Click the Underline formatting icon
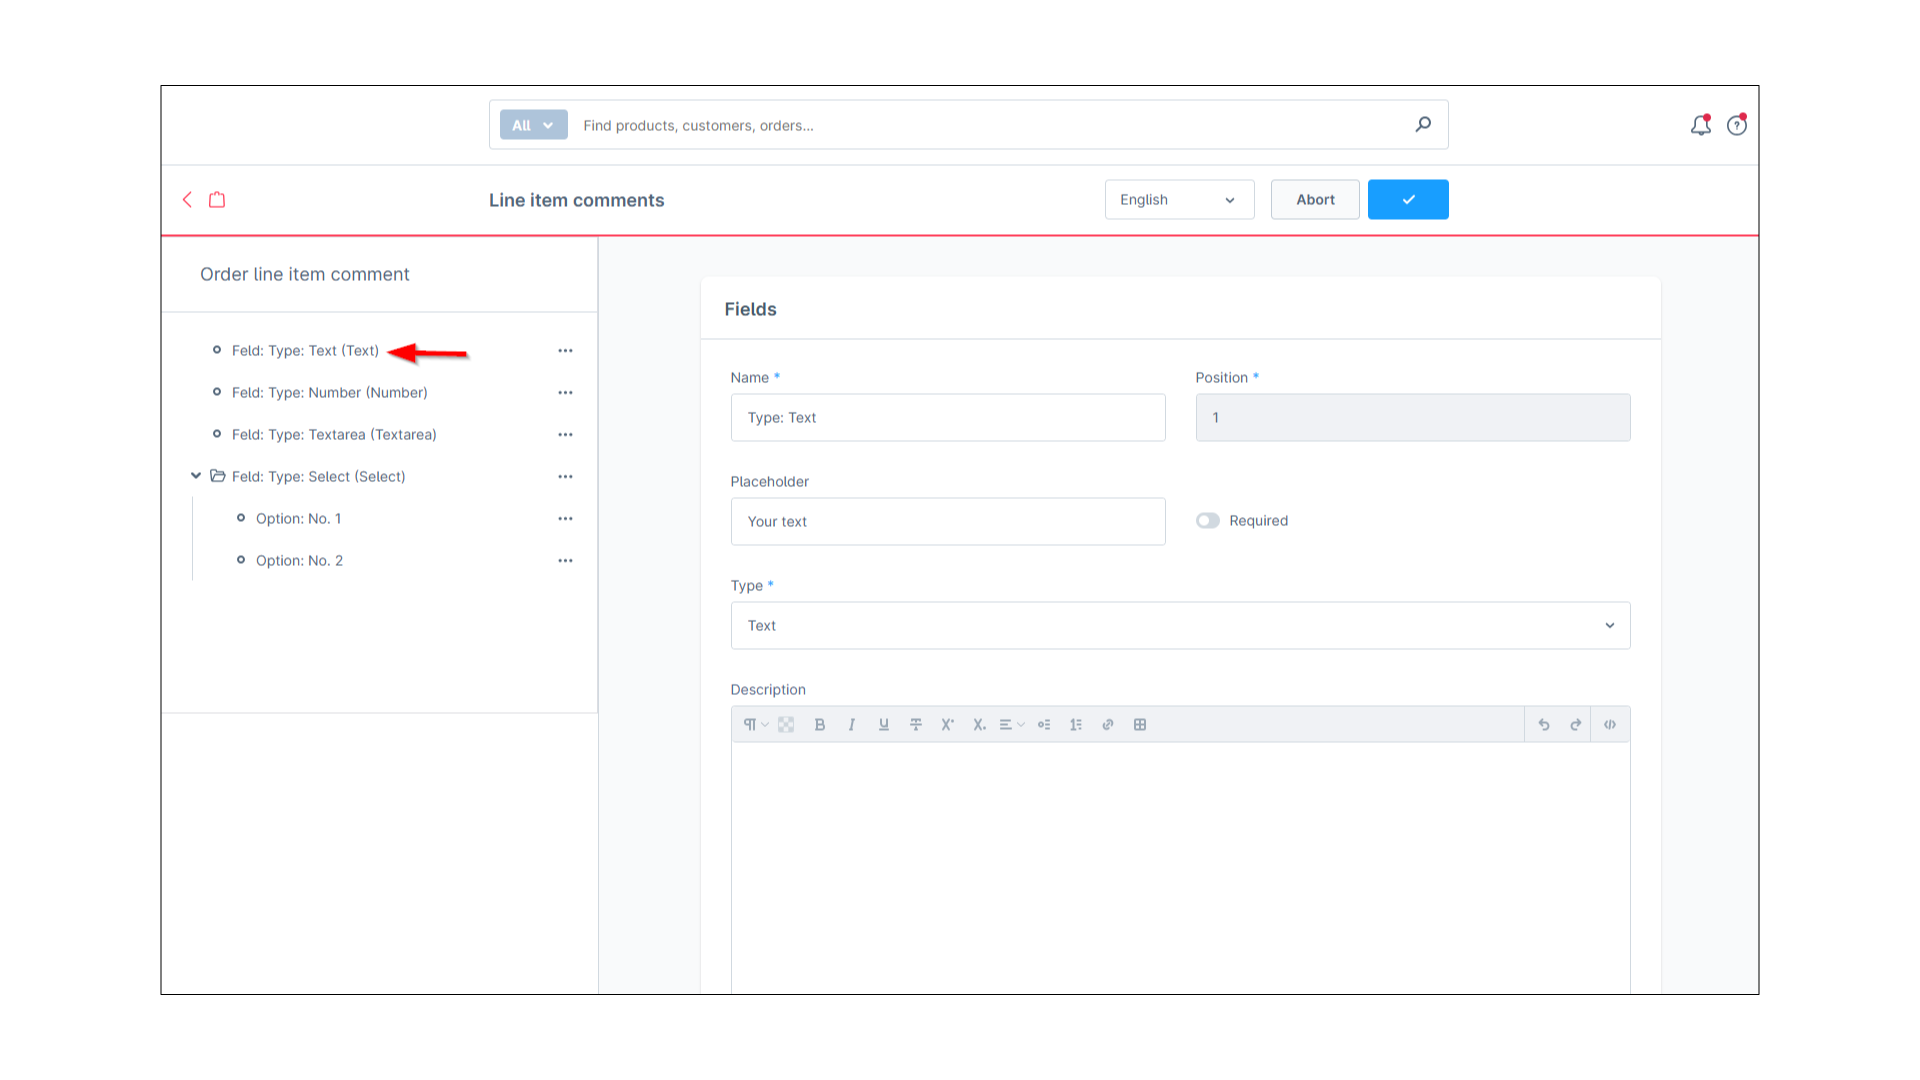 click(884, 724)
